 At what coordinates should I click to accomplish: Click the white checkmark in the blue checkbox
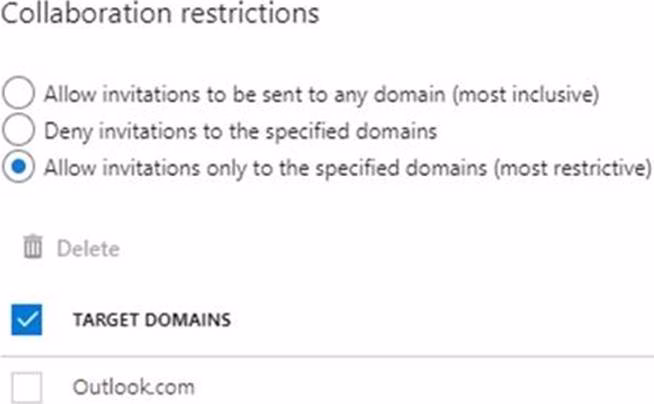tap(27, 320)
